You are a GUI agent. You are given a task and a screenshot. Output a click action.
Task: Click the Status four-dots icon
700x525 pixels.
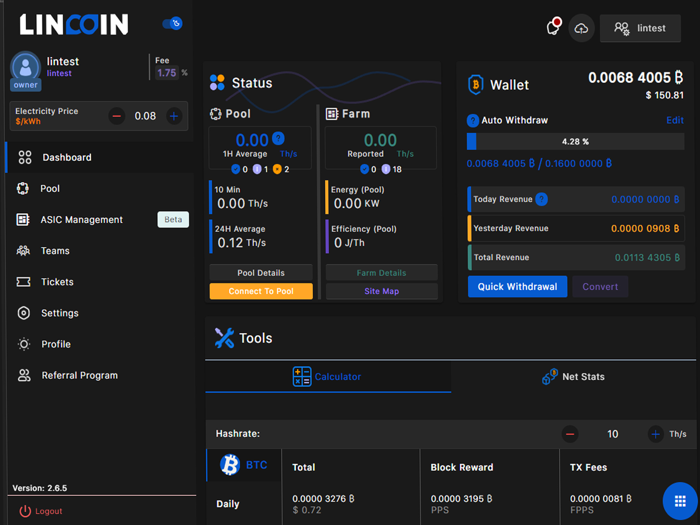click(x=217, y=83)
